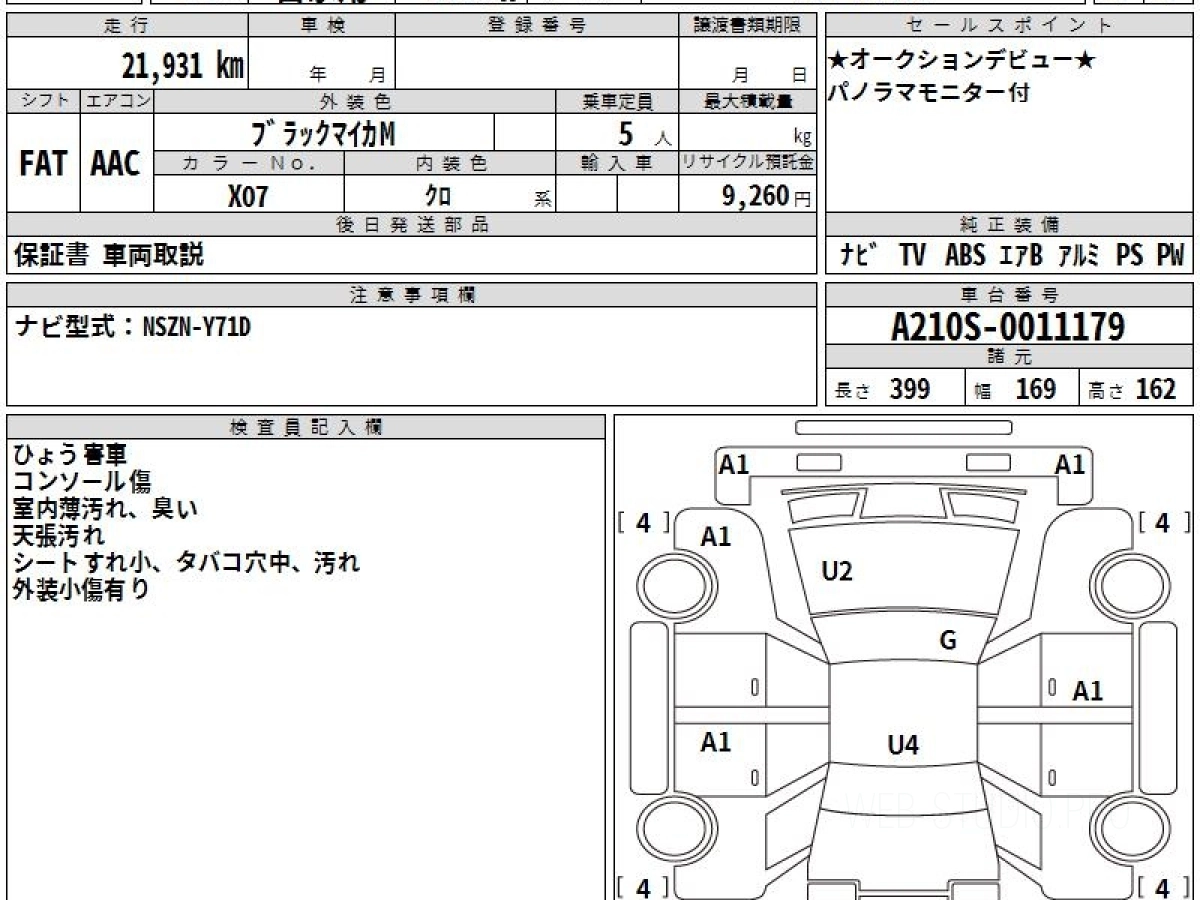Select the セールスポイント header
The image size is (1200, 900).
coord(1010,26)
